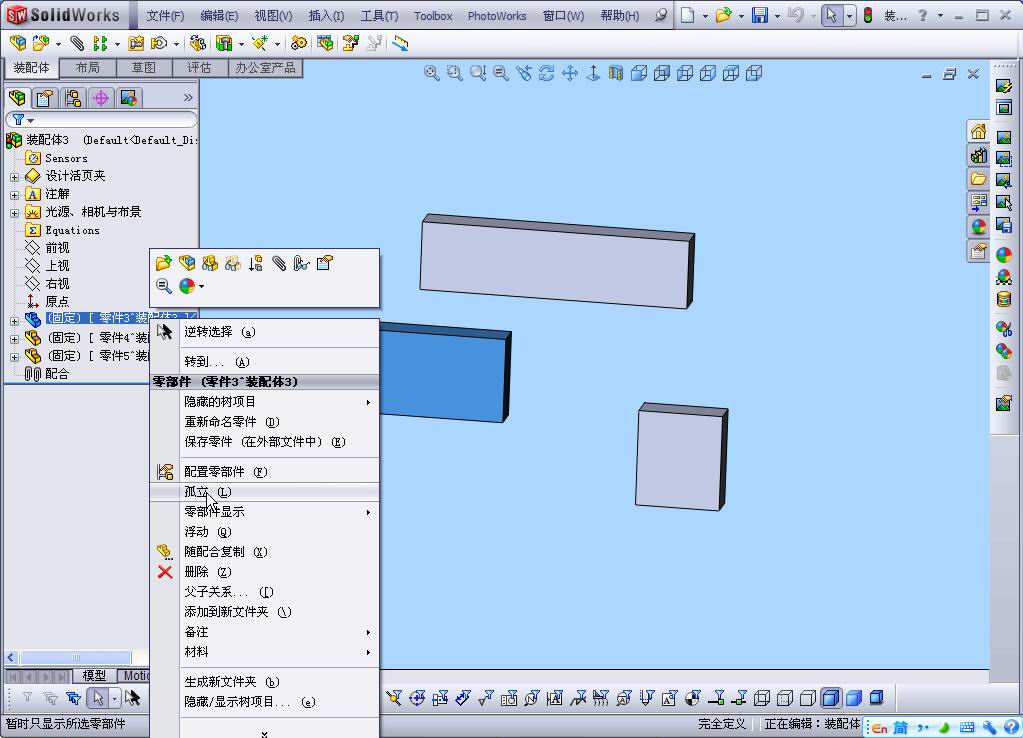Choose 孤立 (L) in the context menu
The height and width of the screenshot is (738, 1023).
point(264,492)
